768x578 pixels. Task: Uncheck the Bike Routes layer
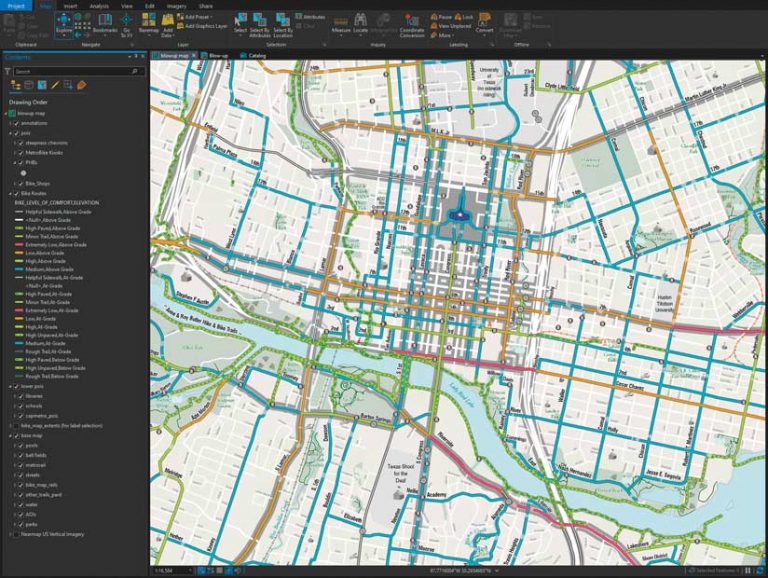[x=16, y=193]
